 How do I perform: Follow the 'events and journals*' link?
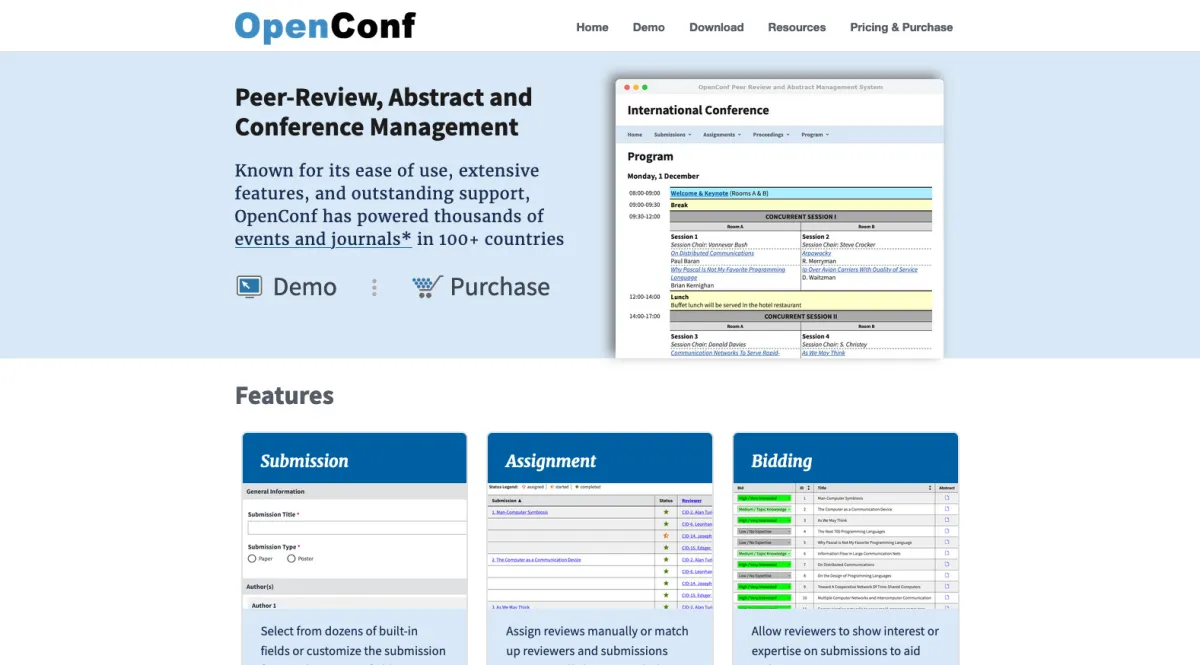[323, 239]
